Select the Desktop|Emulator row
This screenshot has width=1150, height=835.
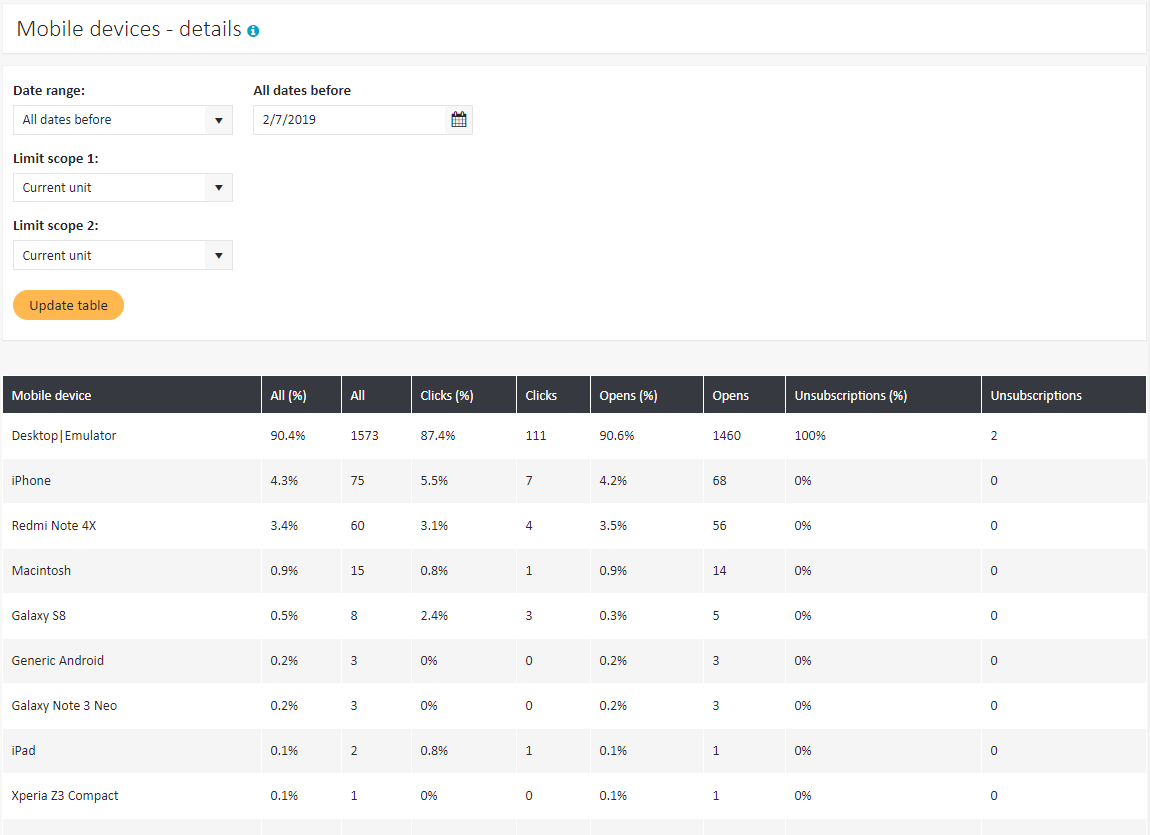click(64, 436)
